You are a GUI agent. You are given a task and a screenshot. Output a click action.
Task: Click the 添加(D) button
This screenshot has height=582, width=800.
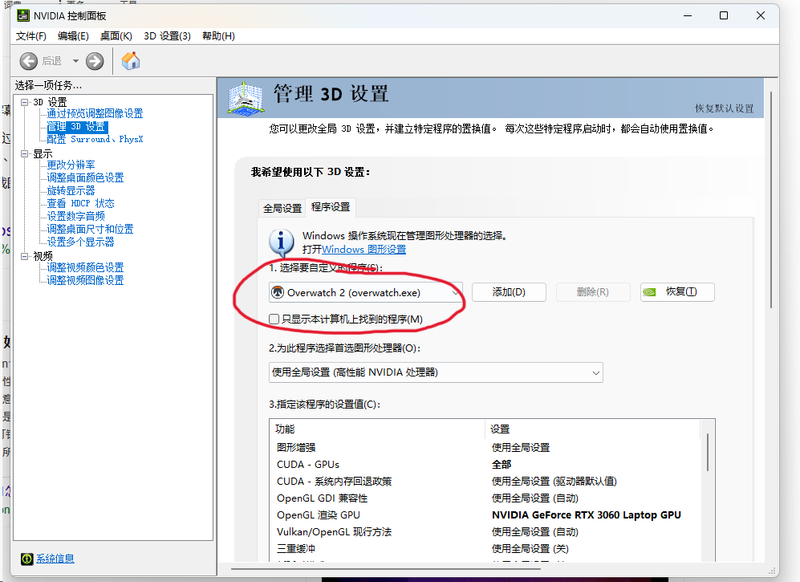(x=509, y=292)
